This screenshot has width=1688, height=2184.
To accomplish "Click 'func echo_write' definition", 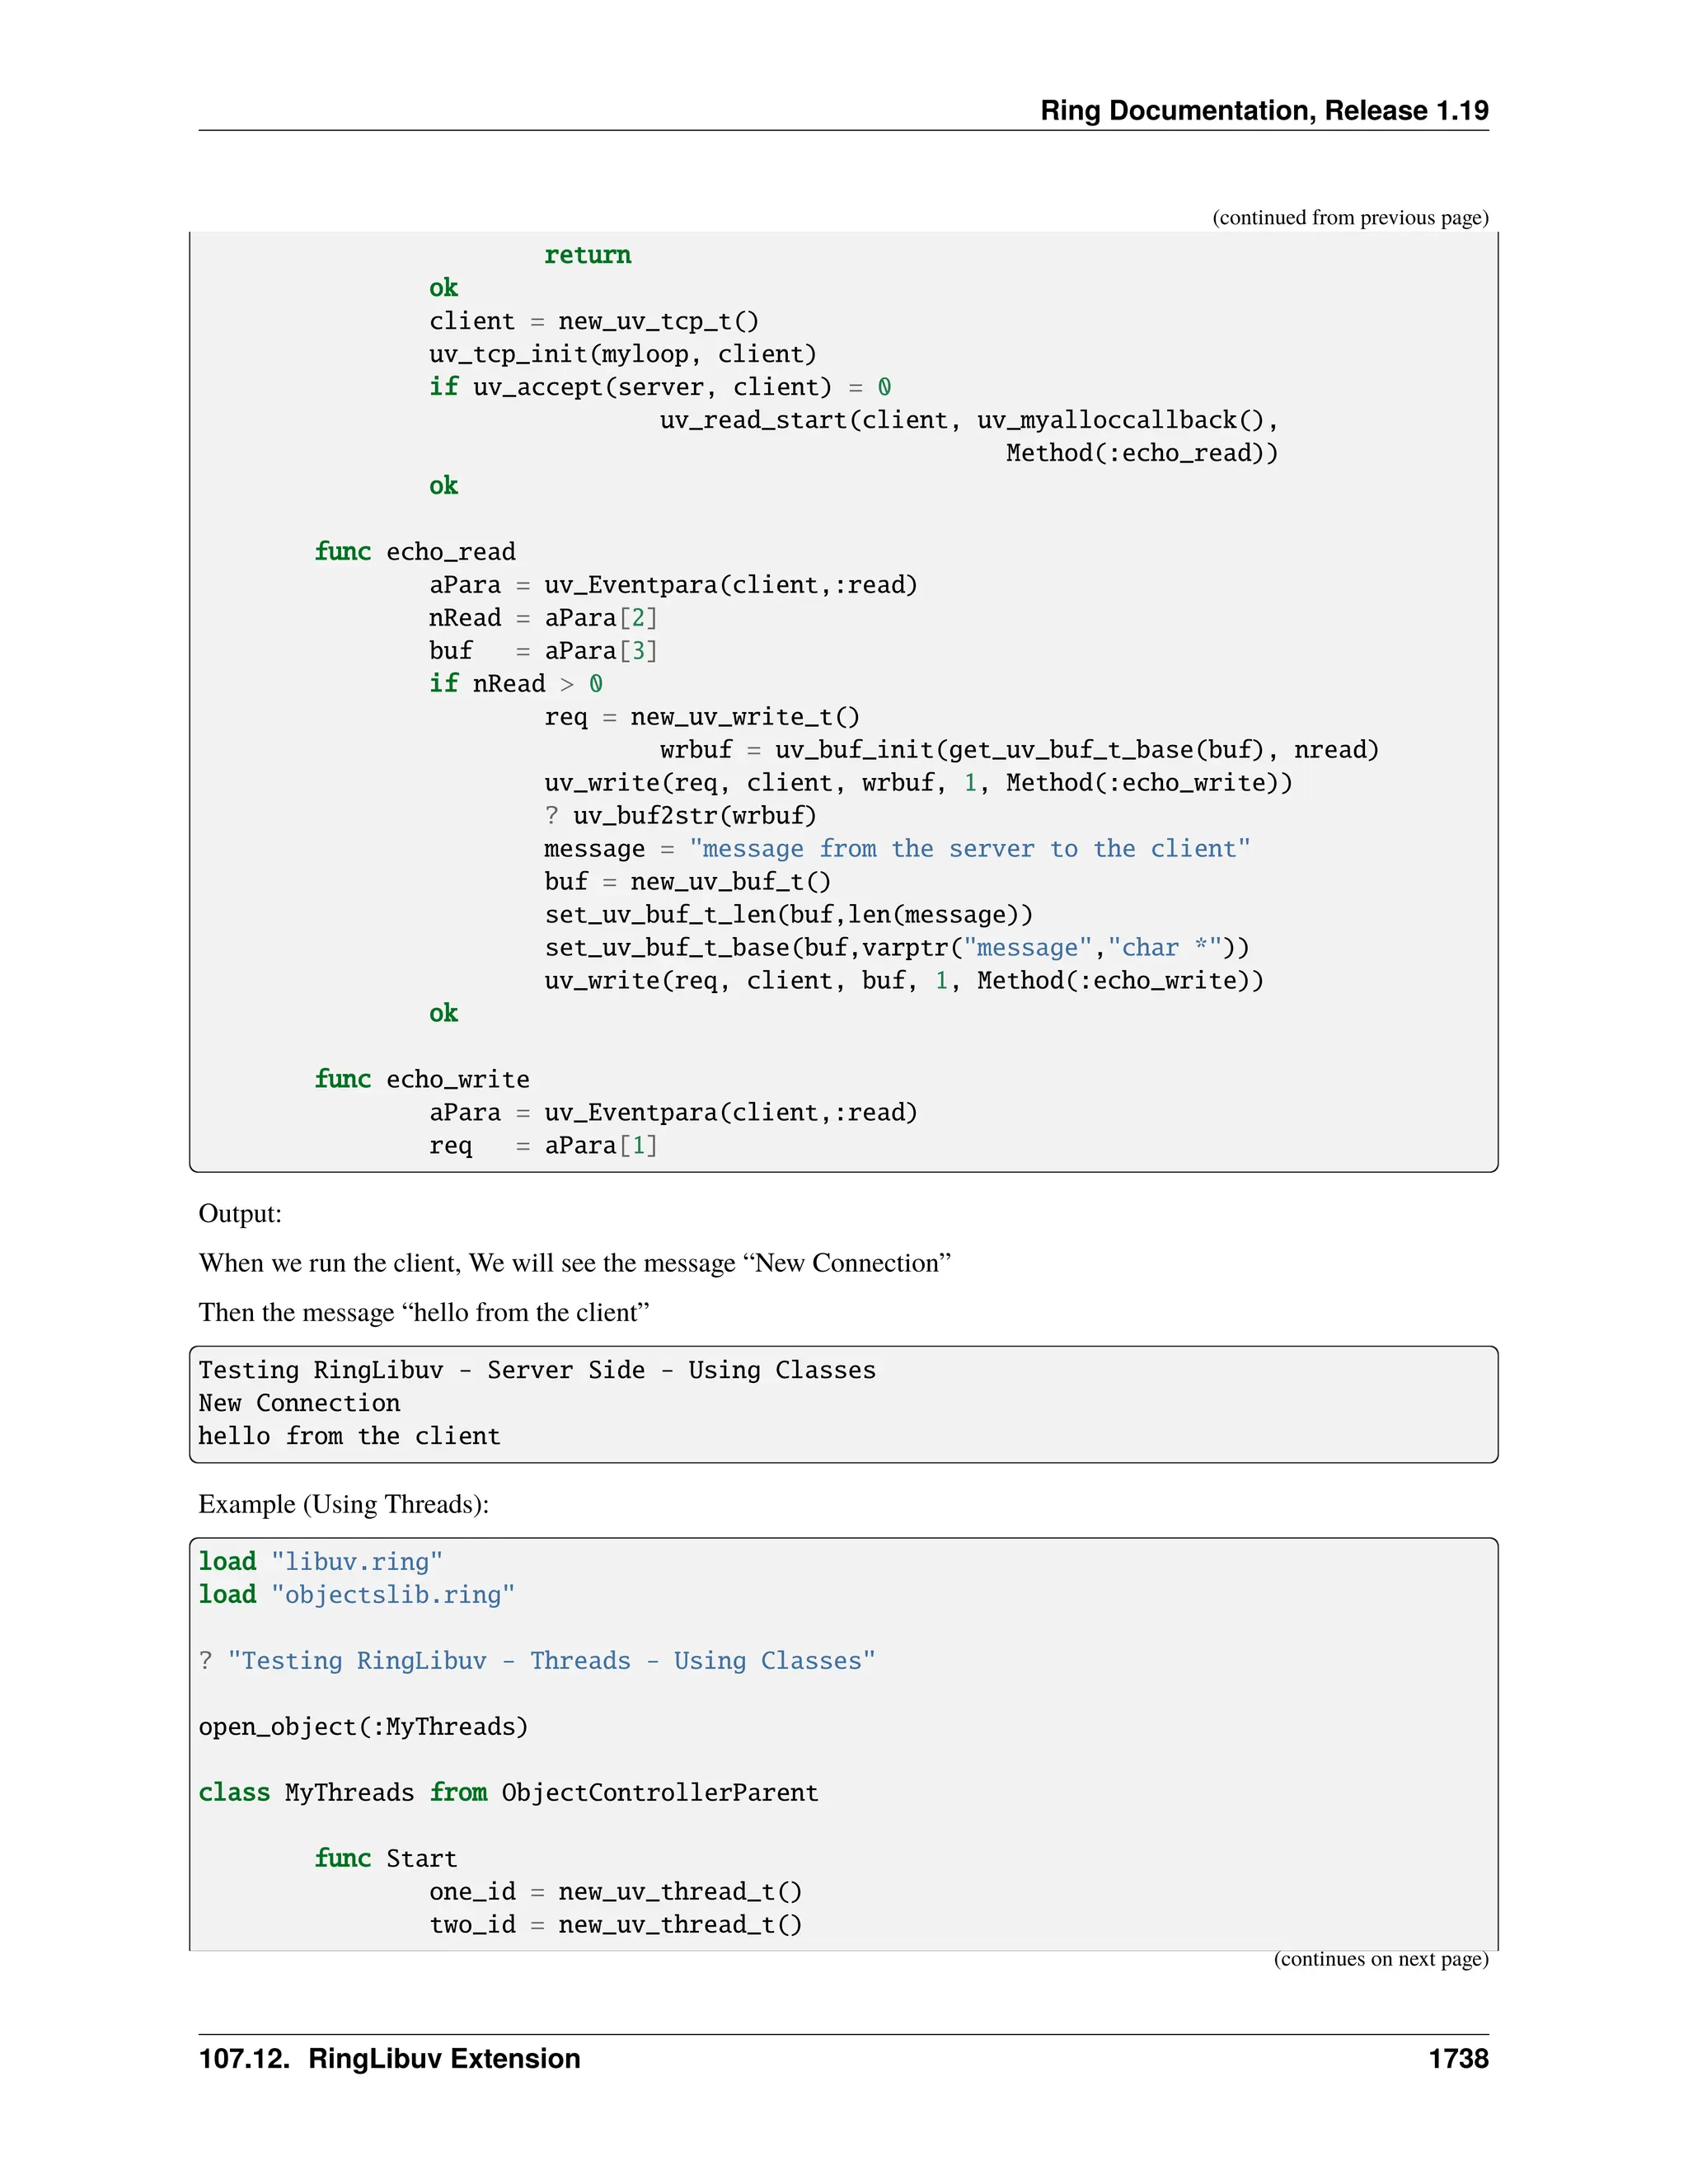I will coord(422,1080).
